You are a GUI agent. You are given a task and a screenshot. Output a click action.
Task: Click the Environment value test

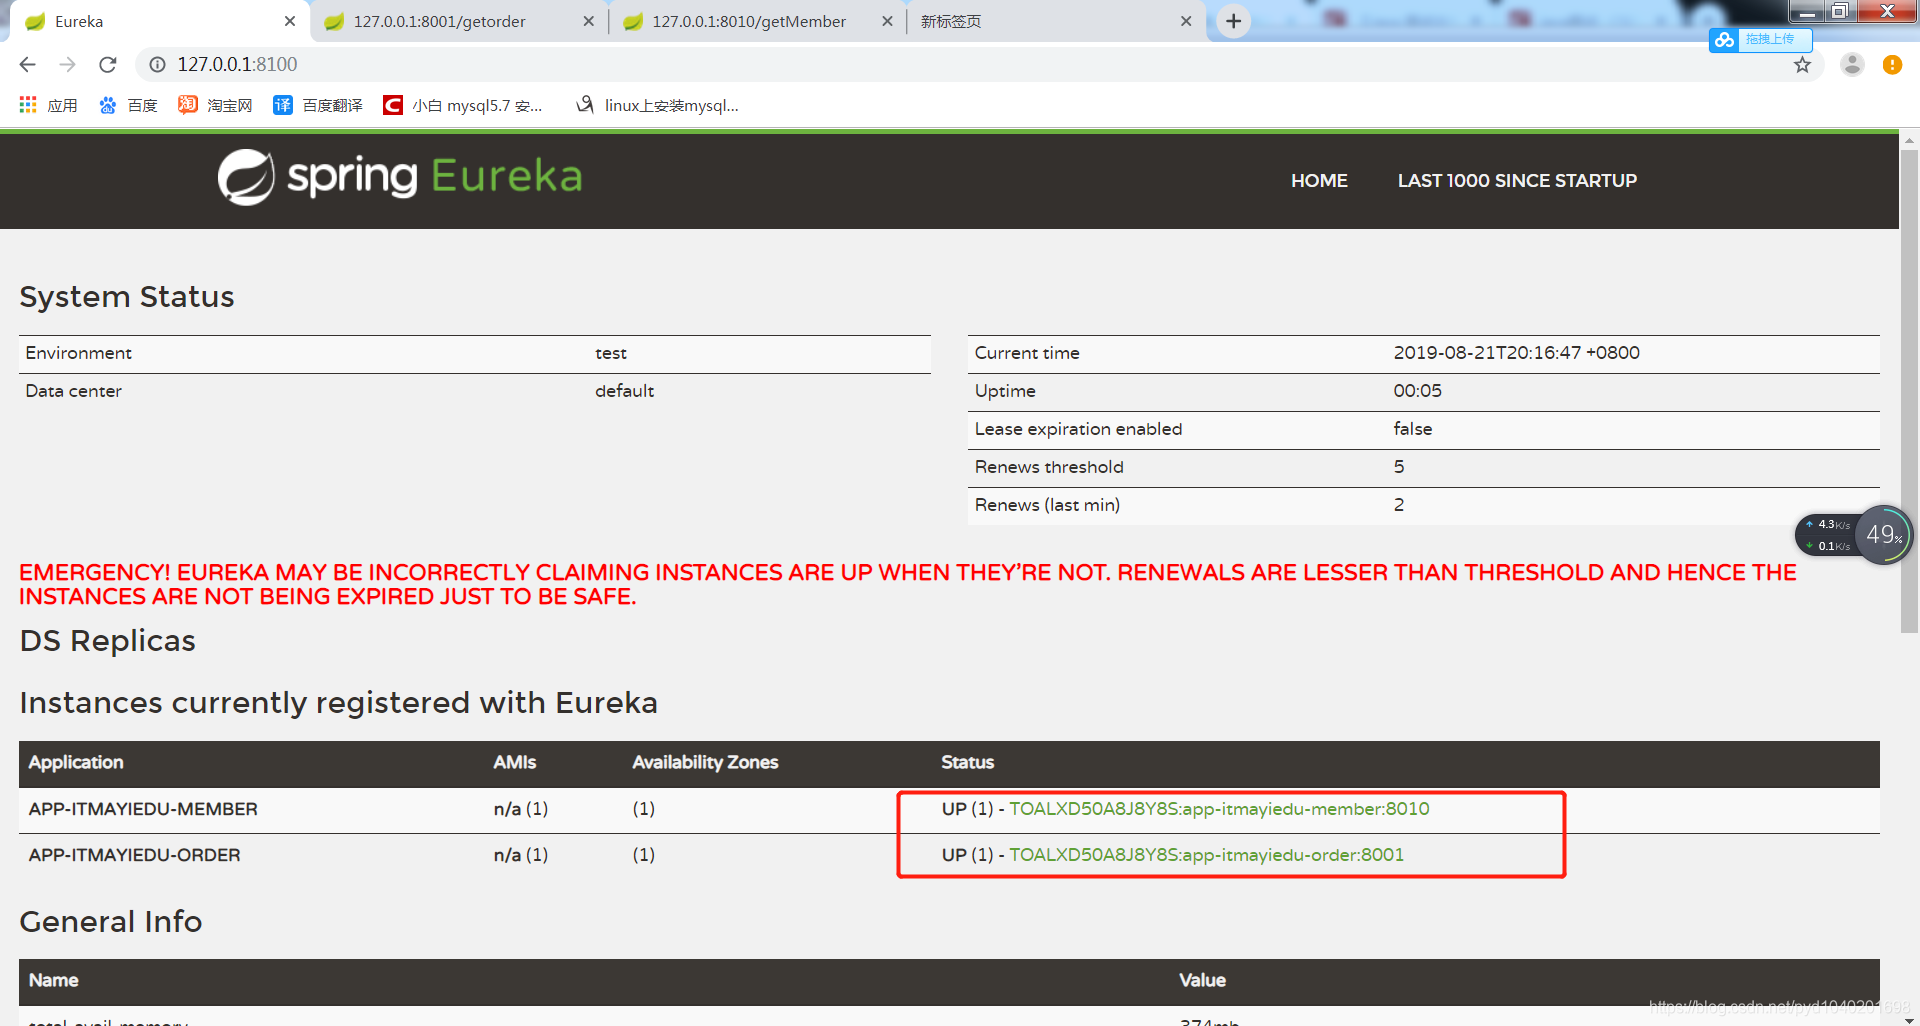pyautogui.click(x=611, y=353)
